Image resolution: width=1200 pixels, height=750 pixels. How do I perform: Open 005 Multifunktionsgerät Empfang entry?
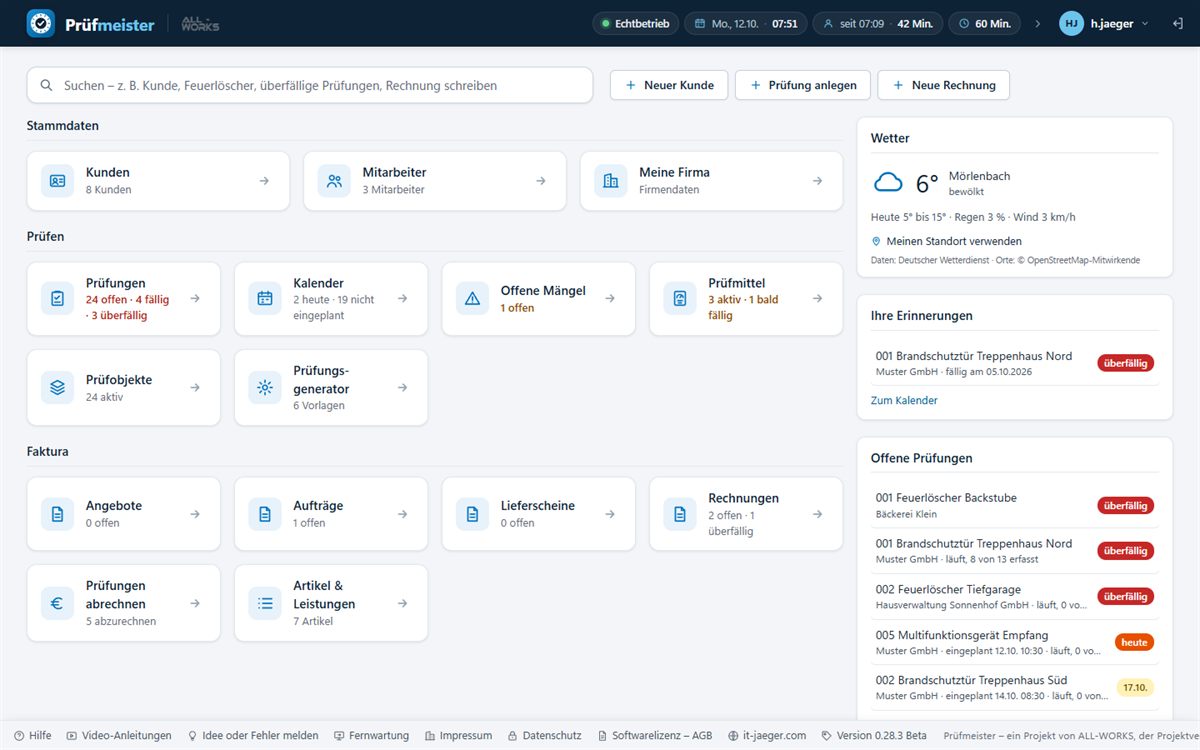point(1014,642)
